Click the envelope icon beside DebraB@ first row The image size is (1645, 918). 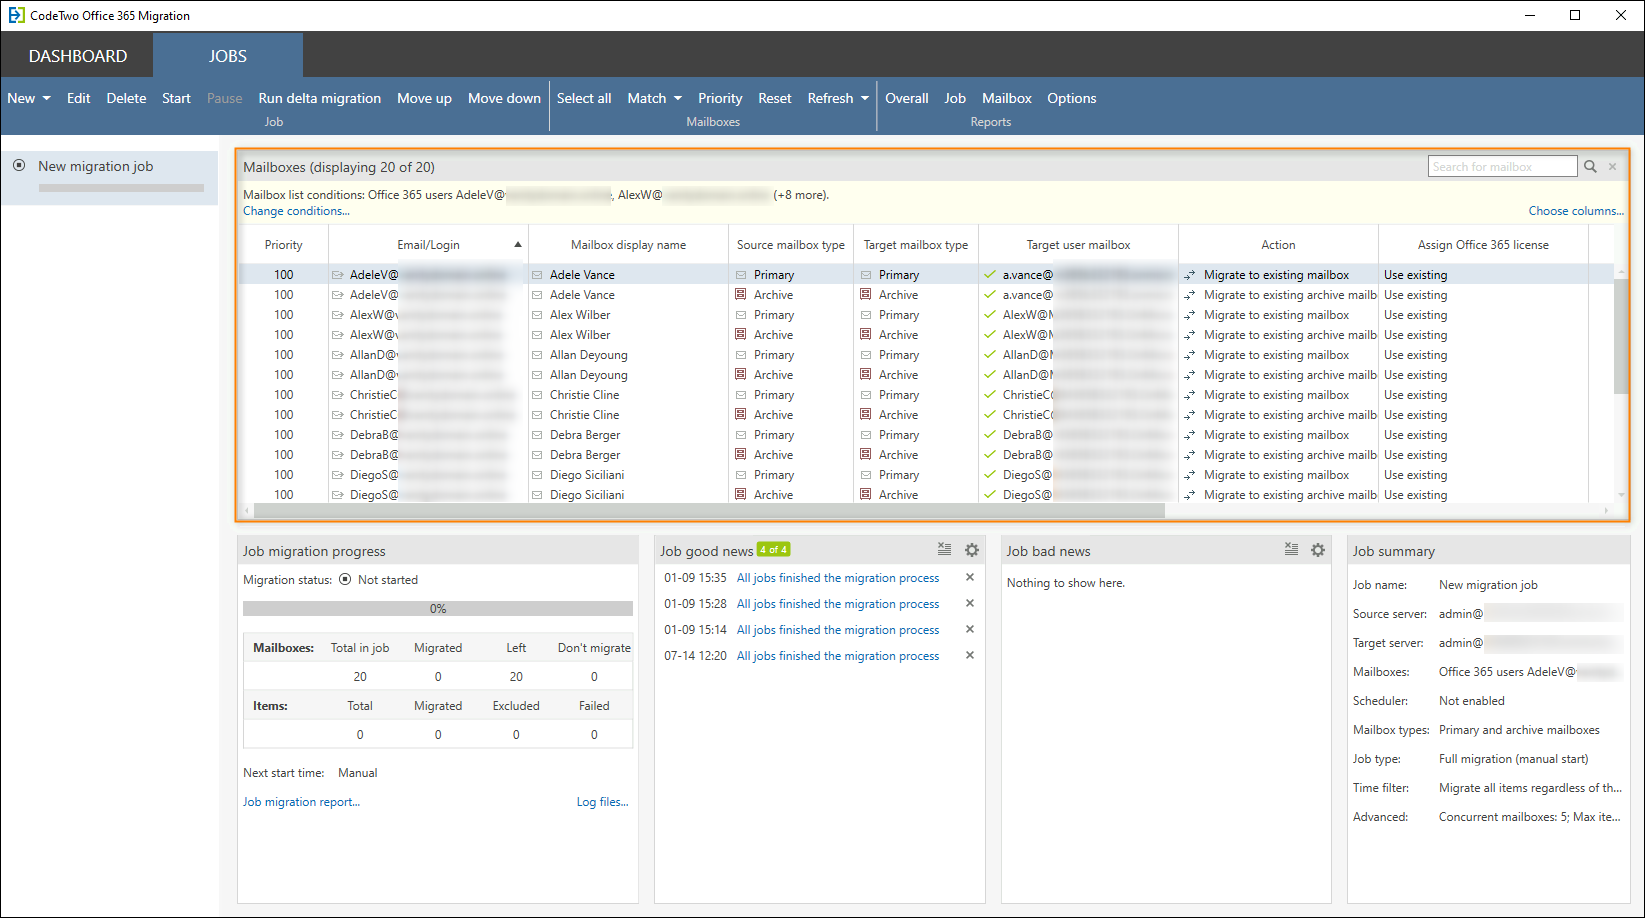(338, 435)
